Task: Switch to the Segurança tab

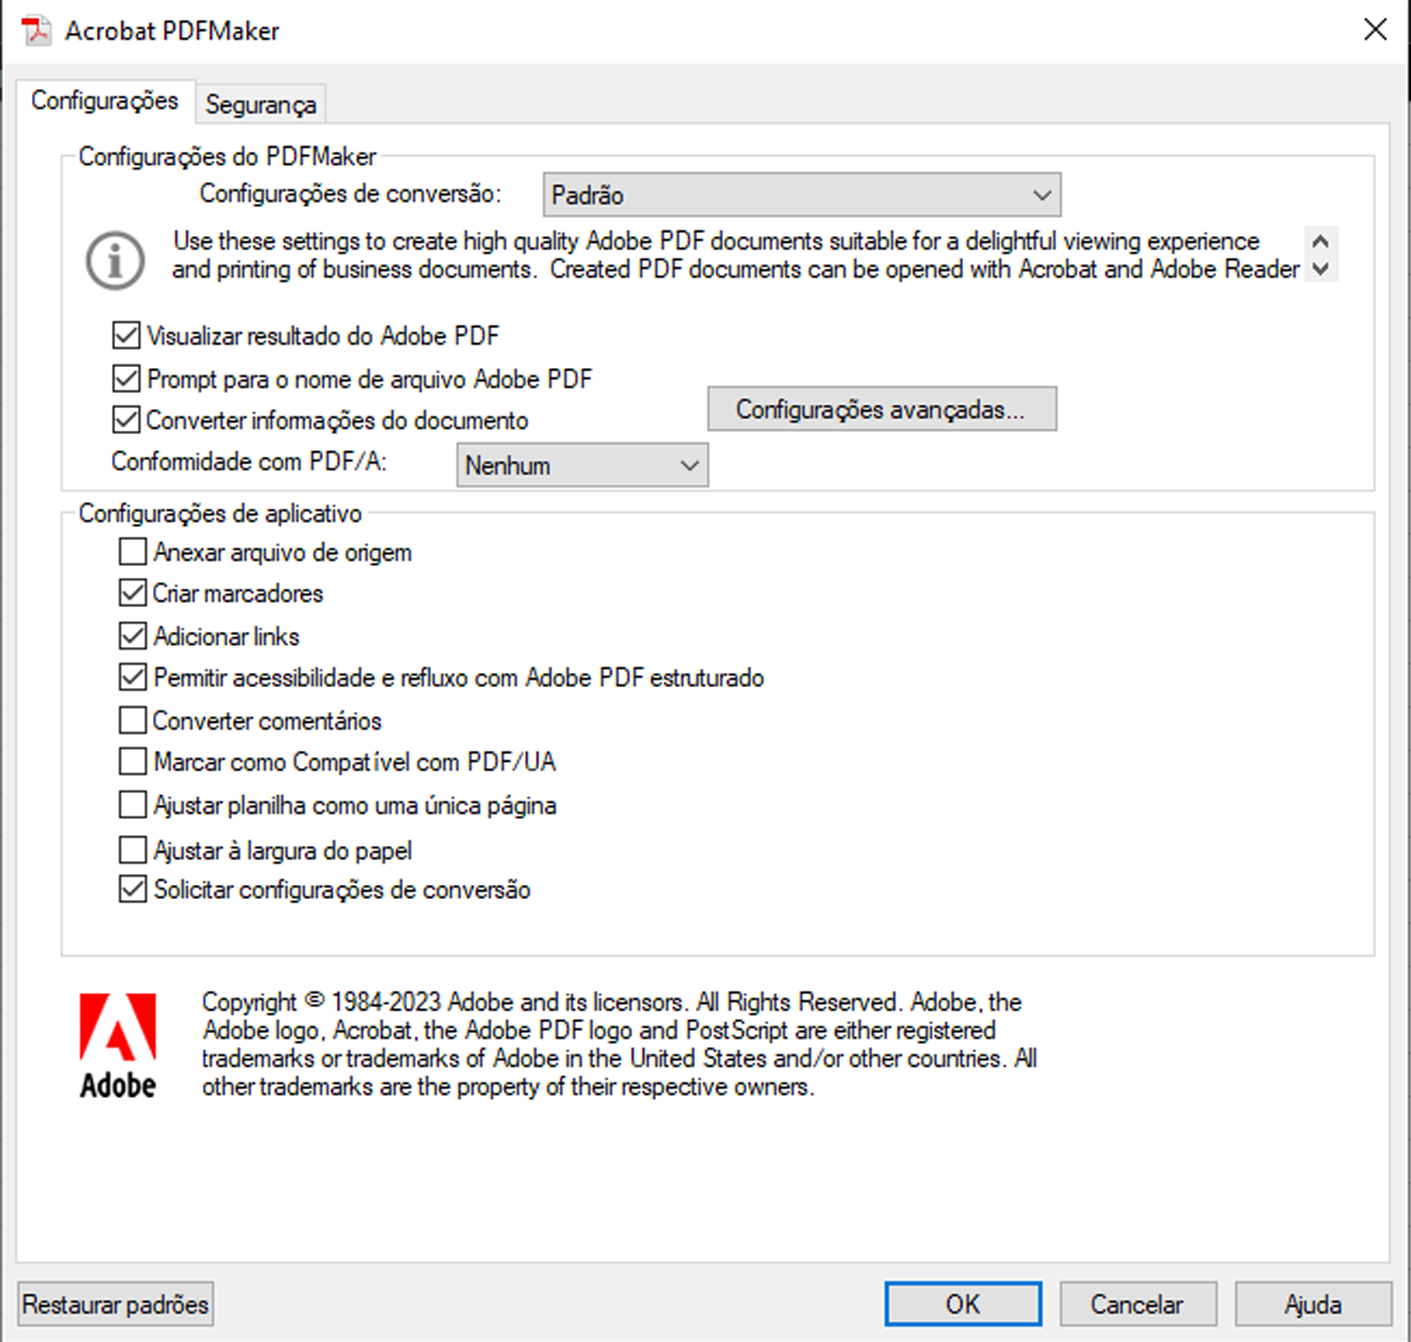Action: pos(260,103)
